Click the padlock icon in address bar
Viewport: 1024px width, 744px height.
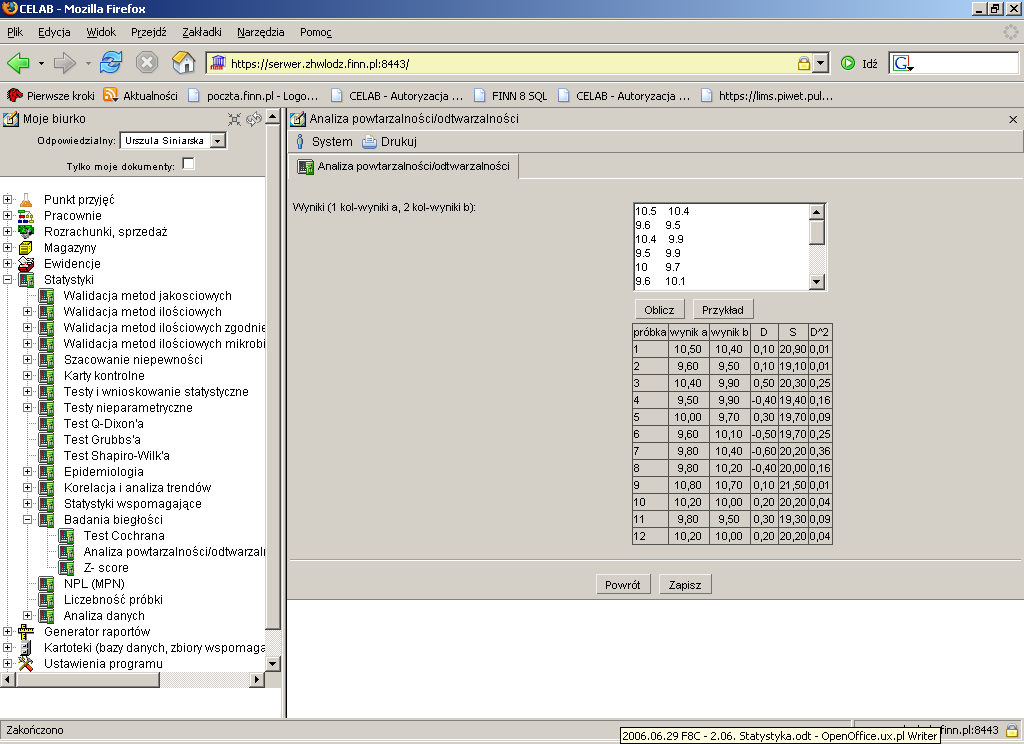coord(803,63)
